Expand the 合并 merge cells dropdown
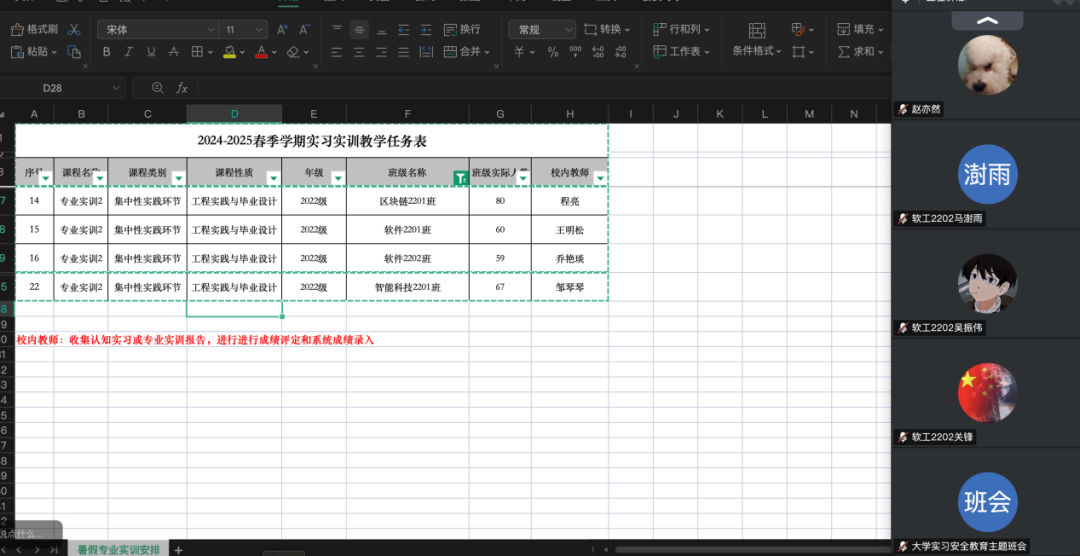This screenshot has width=1080, height=556. pos(488,52)
